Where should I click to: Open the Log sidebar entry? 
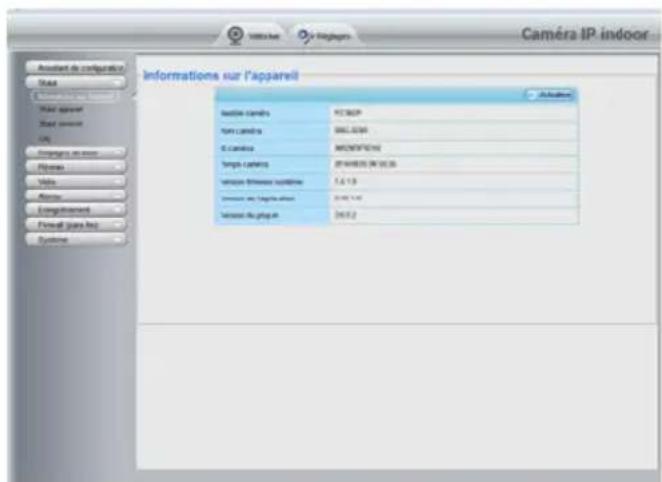pos(44,138)
